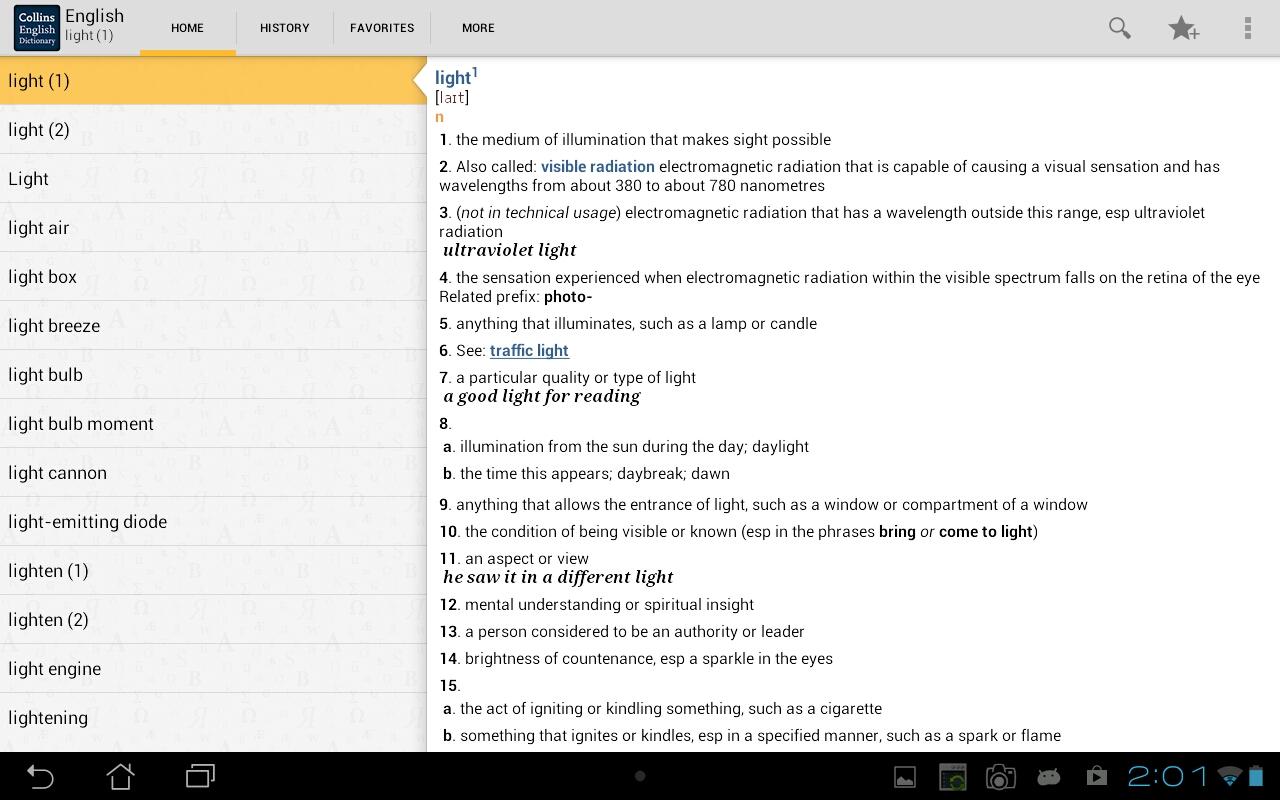1280x800 pixels.
Task: Click the Android mascot tray icon
Action: pyautogui.click(x=1048, y=776)
